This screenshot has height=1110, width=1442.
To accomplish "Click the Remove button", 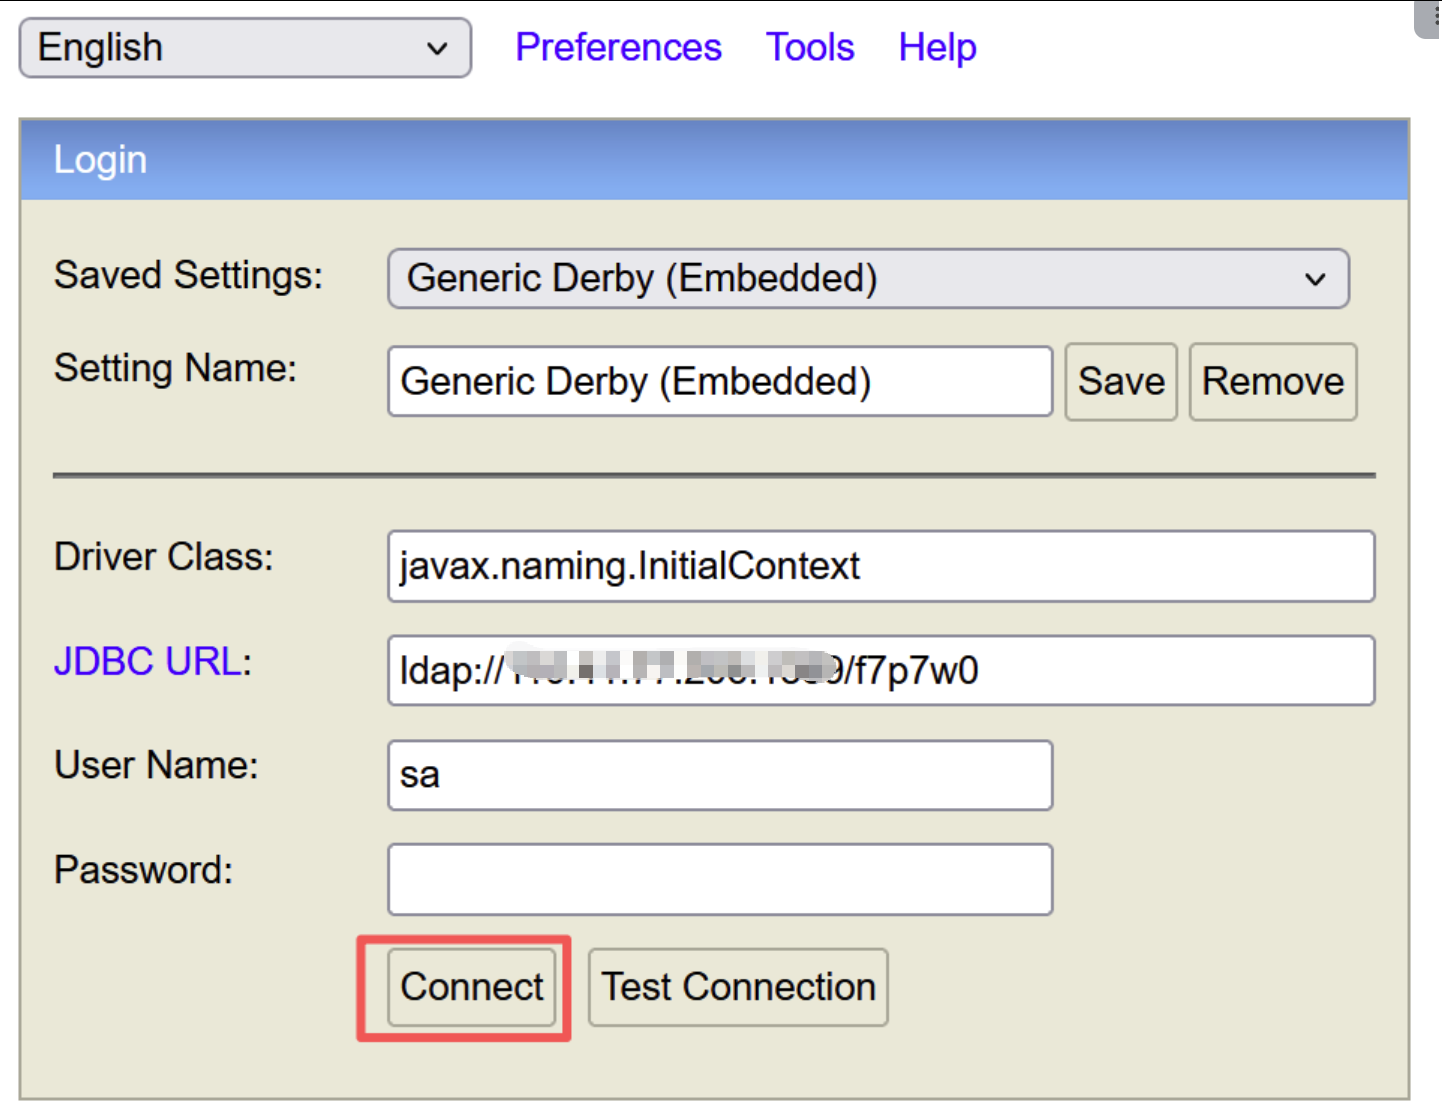I will coord(1273,381).
